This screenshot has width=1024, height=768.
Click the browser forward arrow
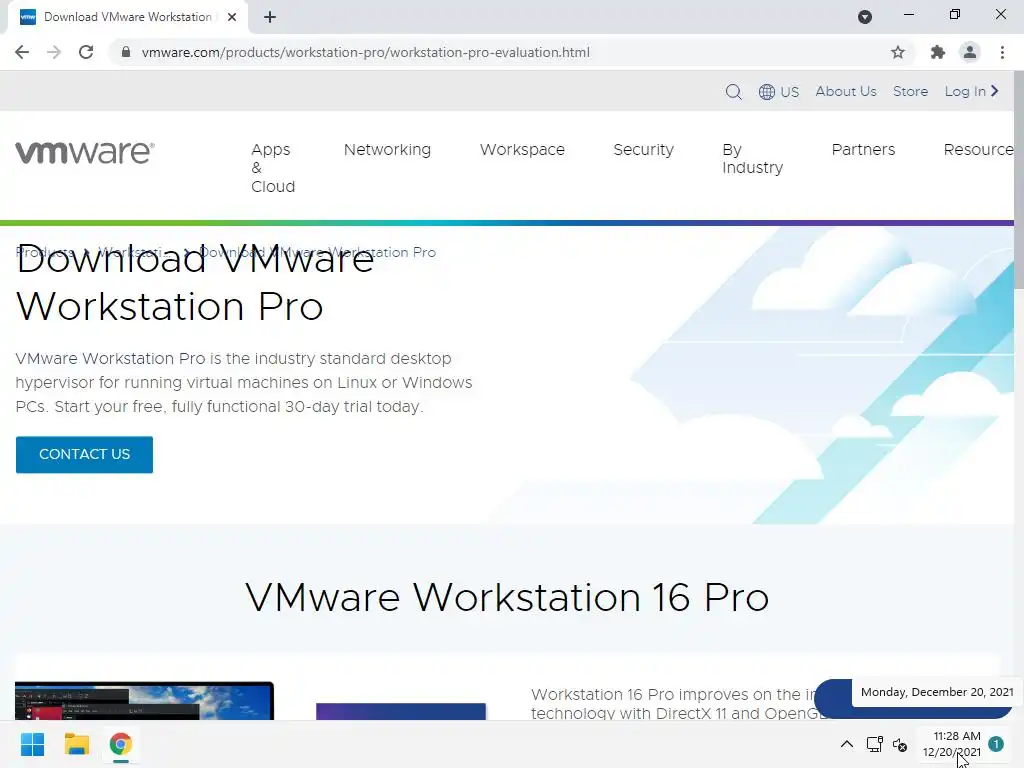tap(54, 52)
